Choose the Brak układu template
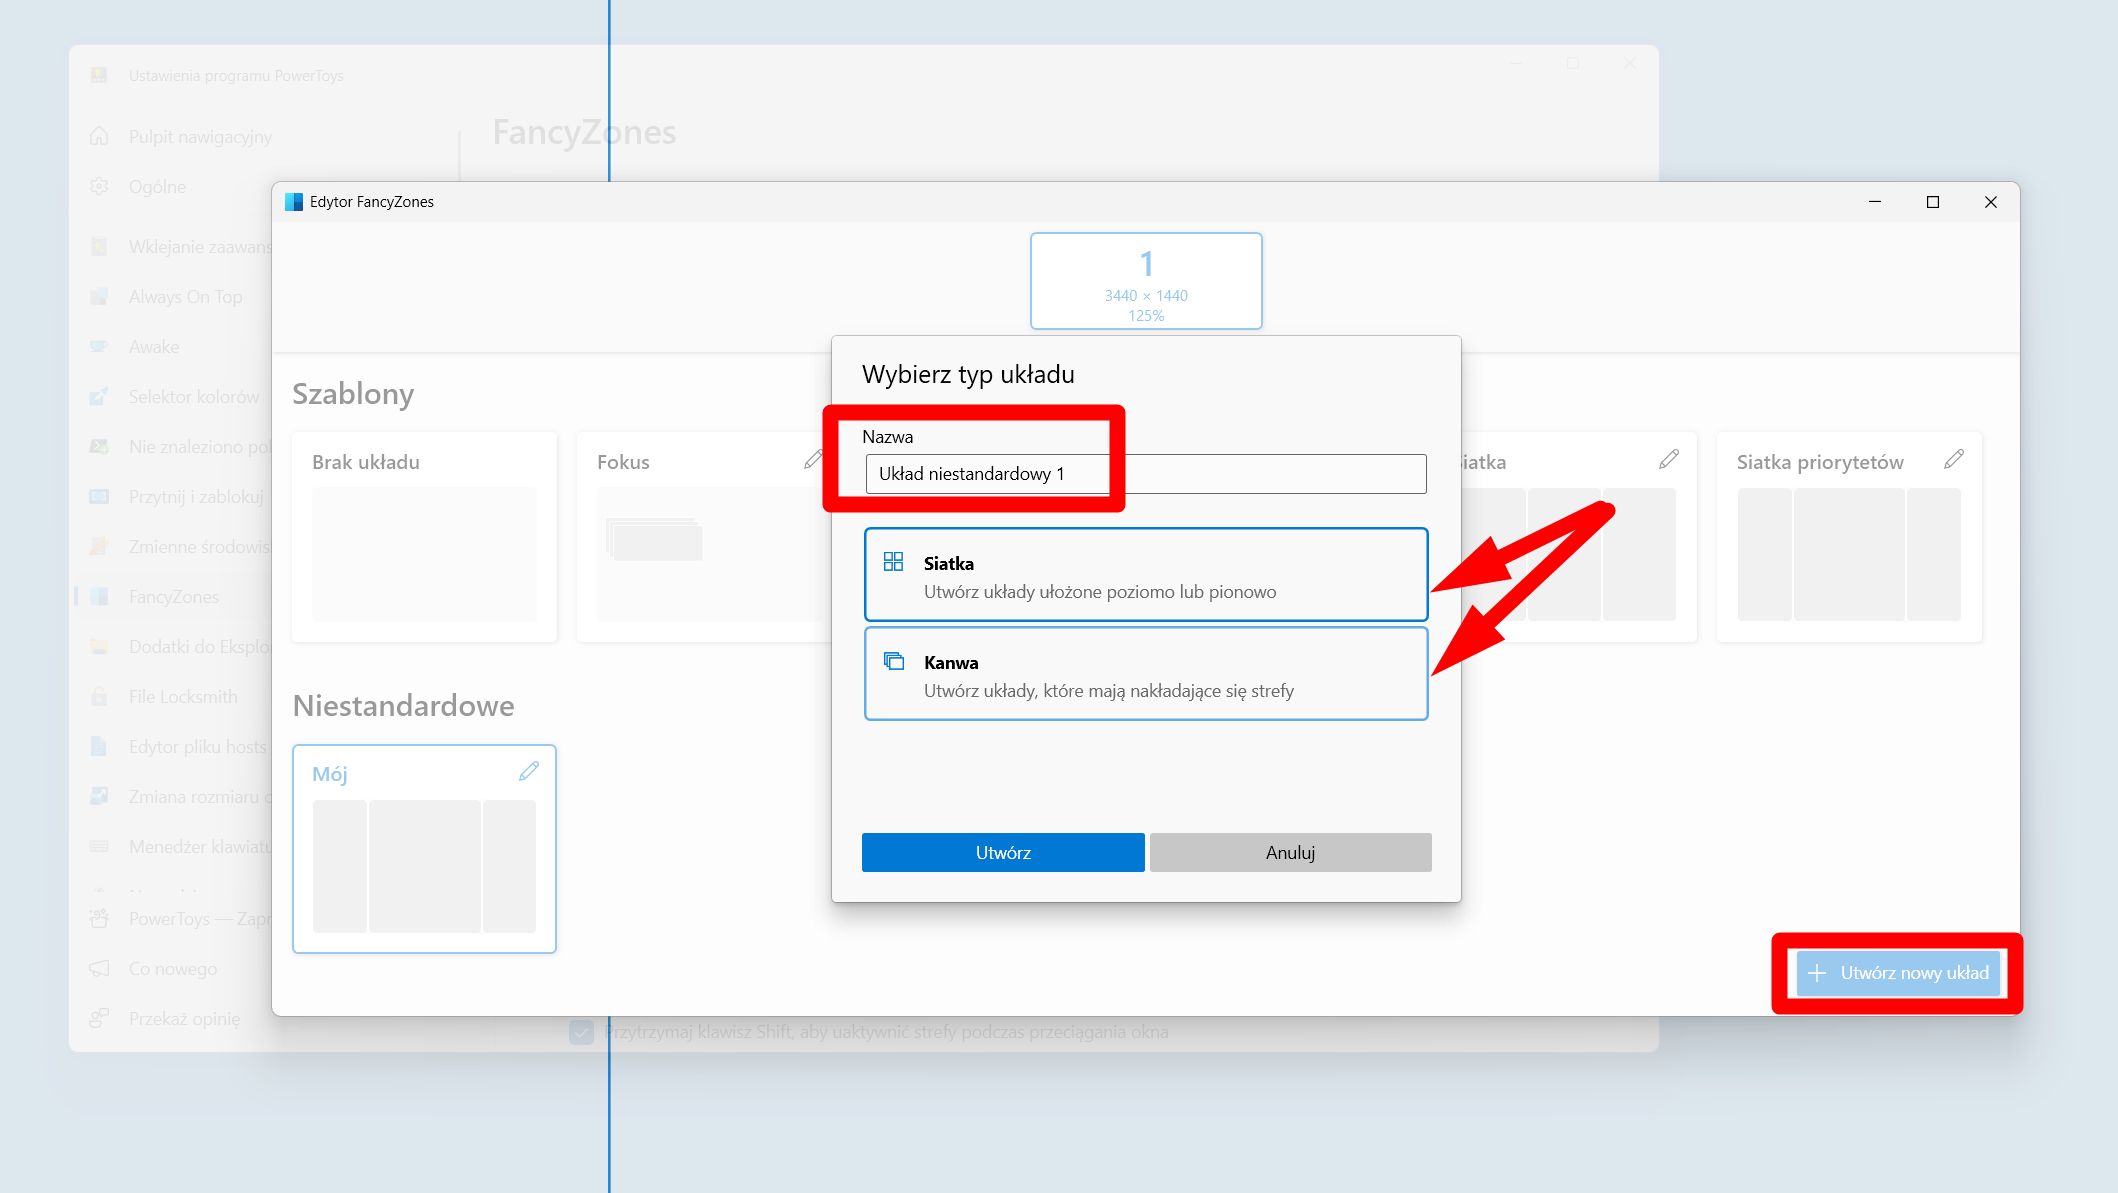The width and height of the screenshot is (2118, 1193). (424, 537)
